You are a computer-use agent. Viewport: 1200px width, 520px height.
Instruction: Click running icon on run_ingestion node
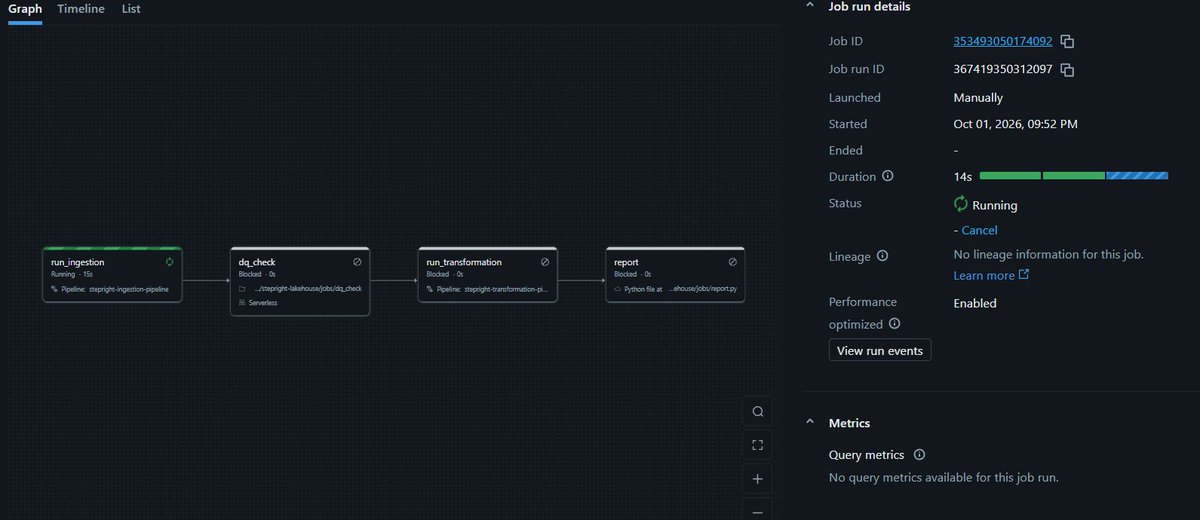pos(169,262)
